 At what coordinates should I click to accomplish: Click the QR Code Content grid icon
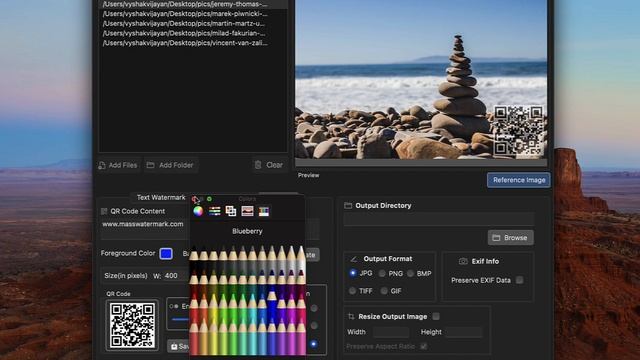click(x=104, y=211)
